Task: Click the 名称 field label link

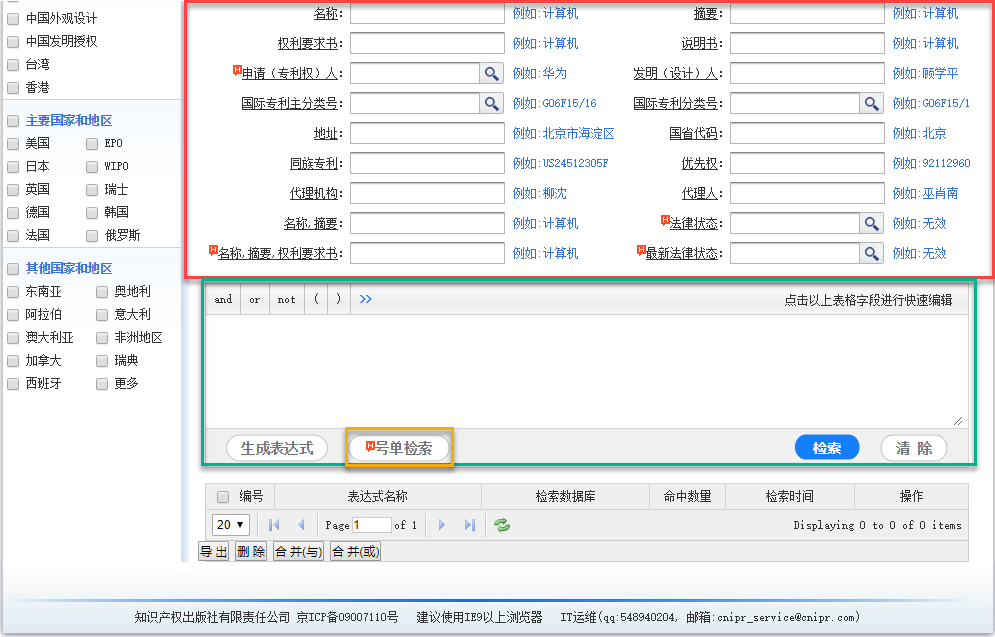Action: 326,13
